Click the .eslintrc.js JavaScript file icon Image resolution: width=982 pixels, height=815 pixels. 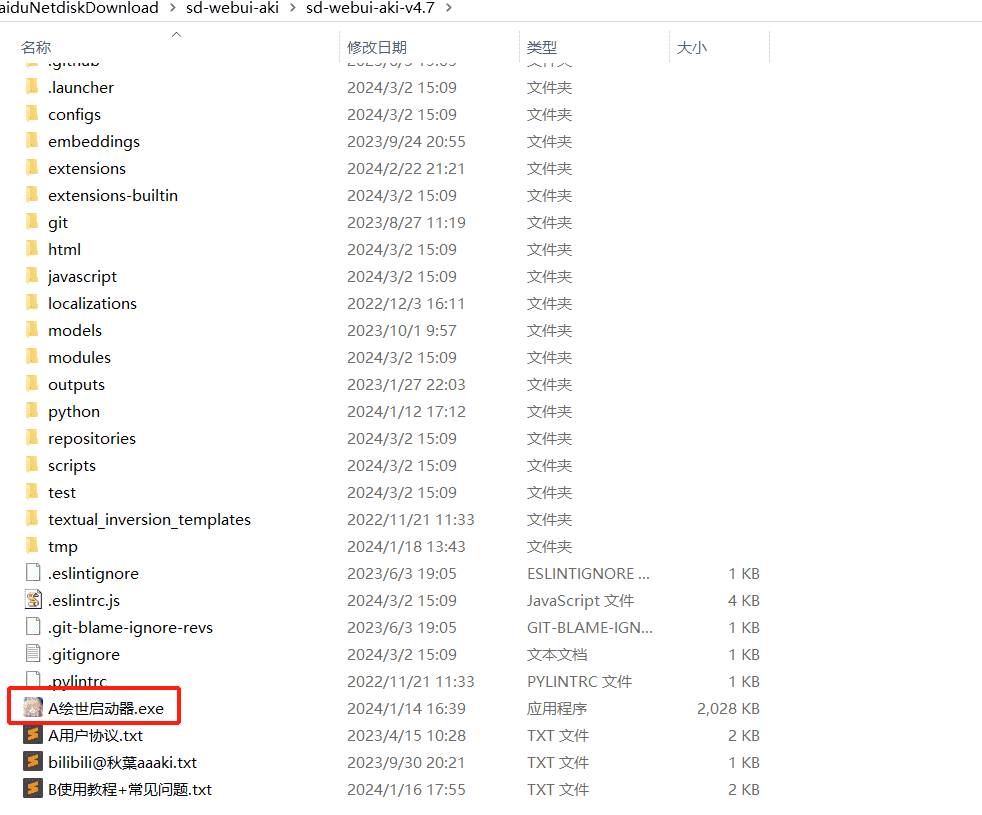(33, 600)
